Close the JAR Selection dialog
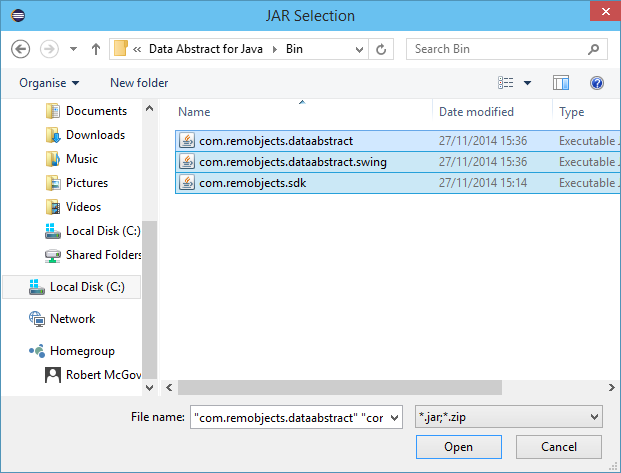 coord(605,11)
